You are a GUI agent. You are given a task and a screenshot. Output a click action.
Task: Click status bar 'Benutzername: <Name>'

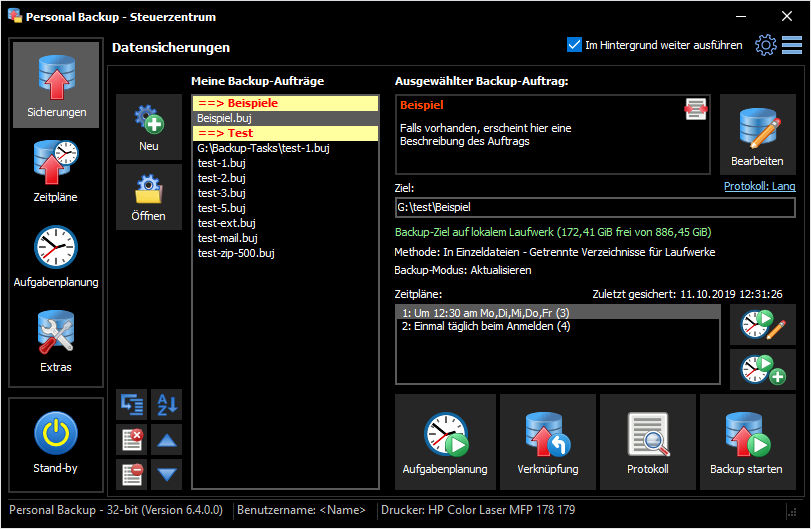click(x=301, y=510)
